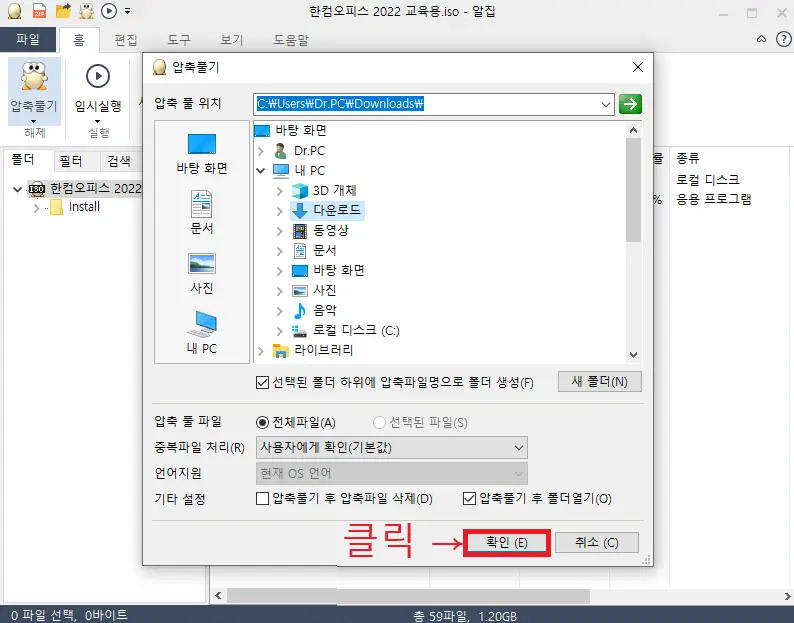The height and width of the screenshot is (623, 794).
Task: Toggle 압축풀기 후 폴더열기 checkbox
Action: 469,499
